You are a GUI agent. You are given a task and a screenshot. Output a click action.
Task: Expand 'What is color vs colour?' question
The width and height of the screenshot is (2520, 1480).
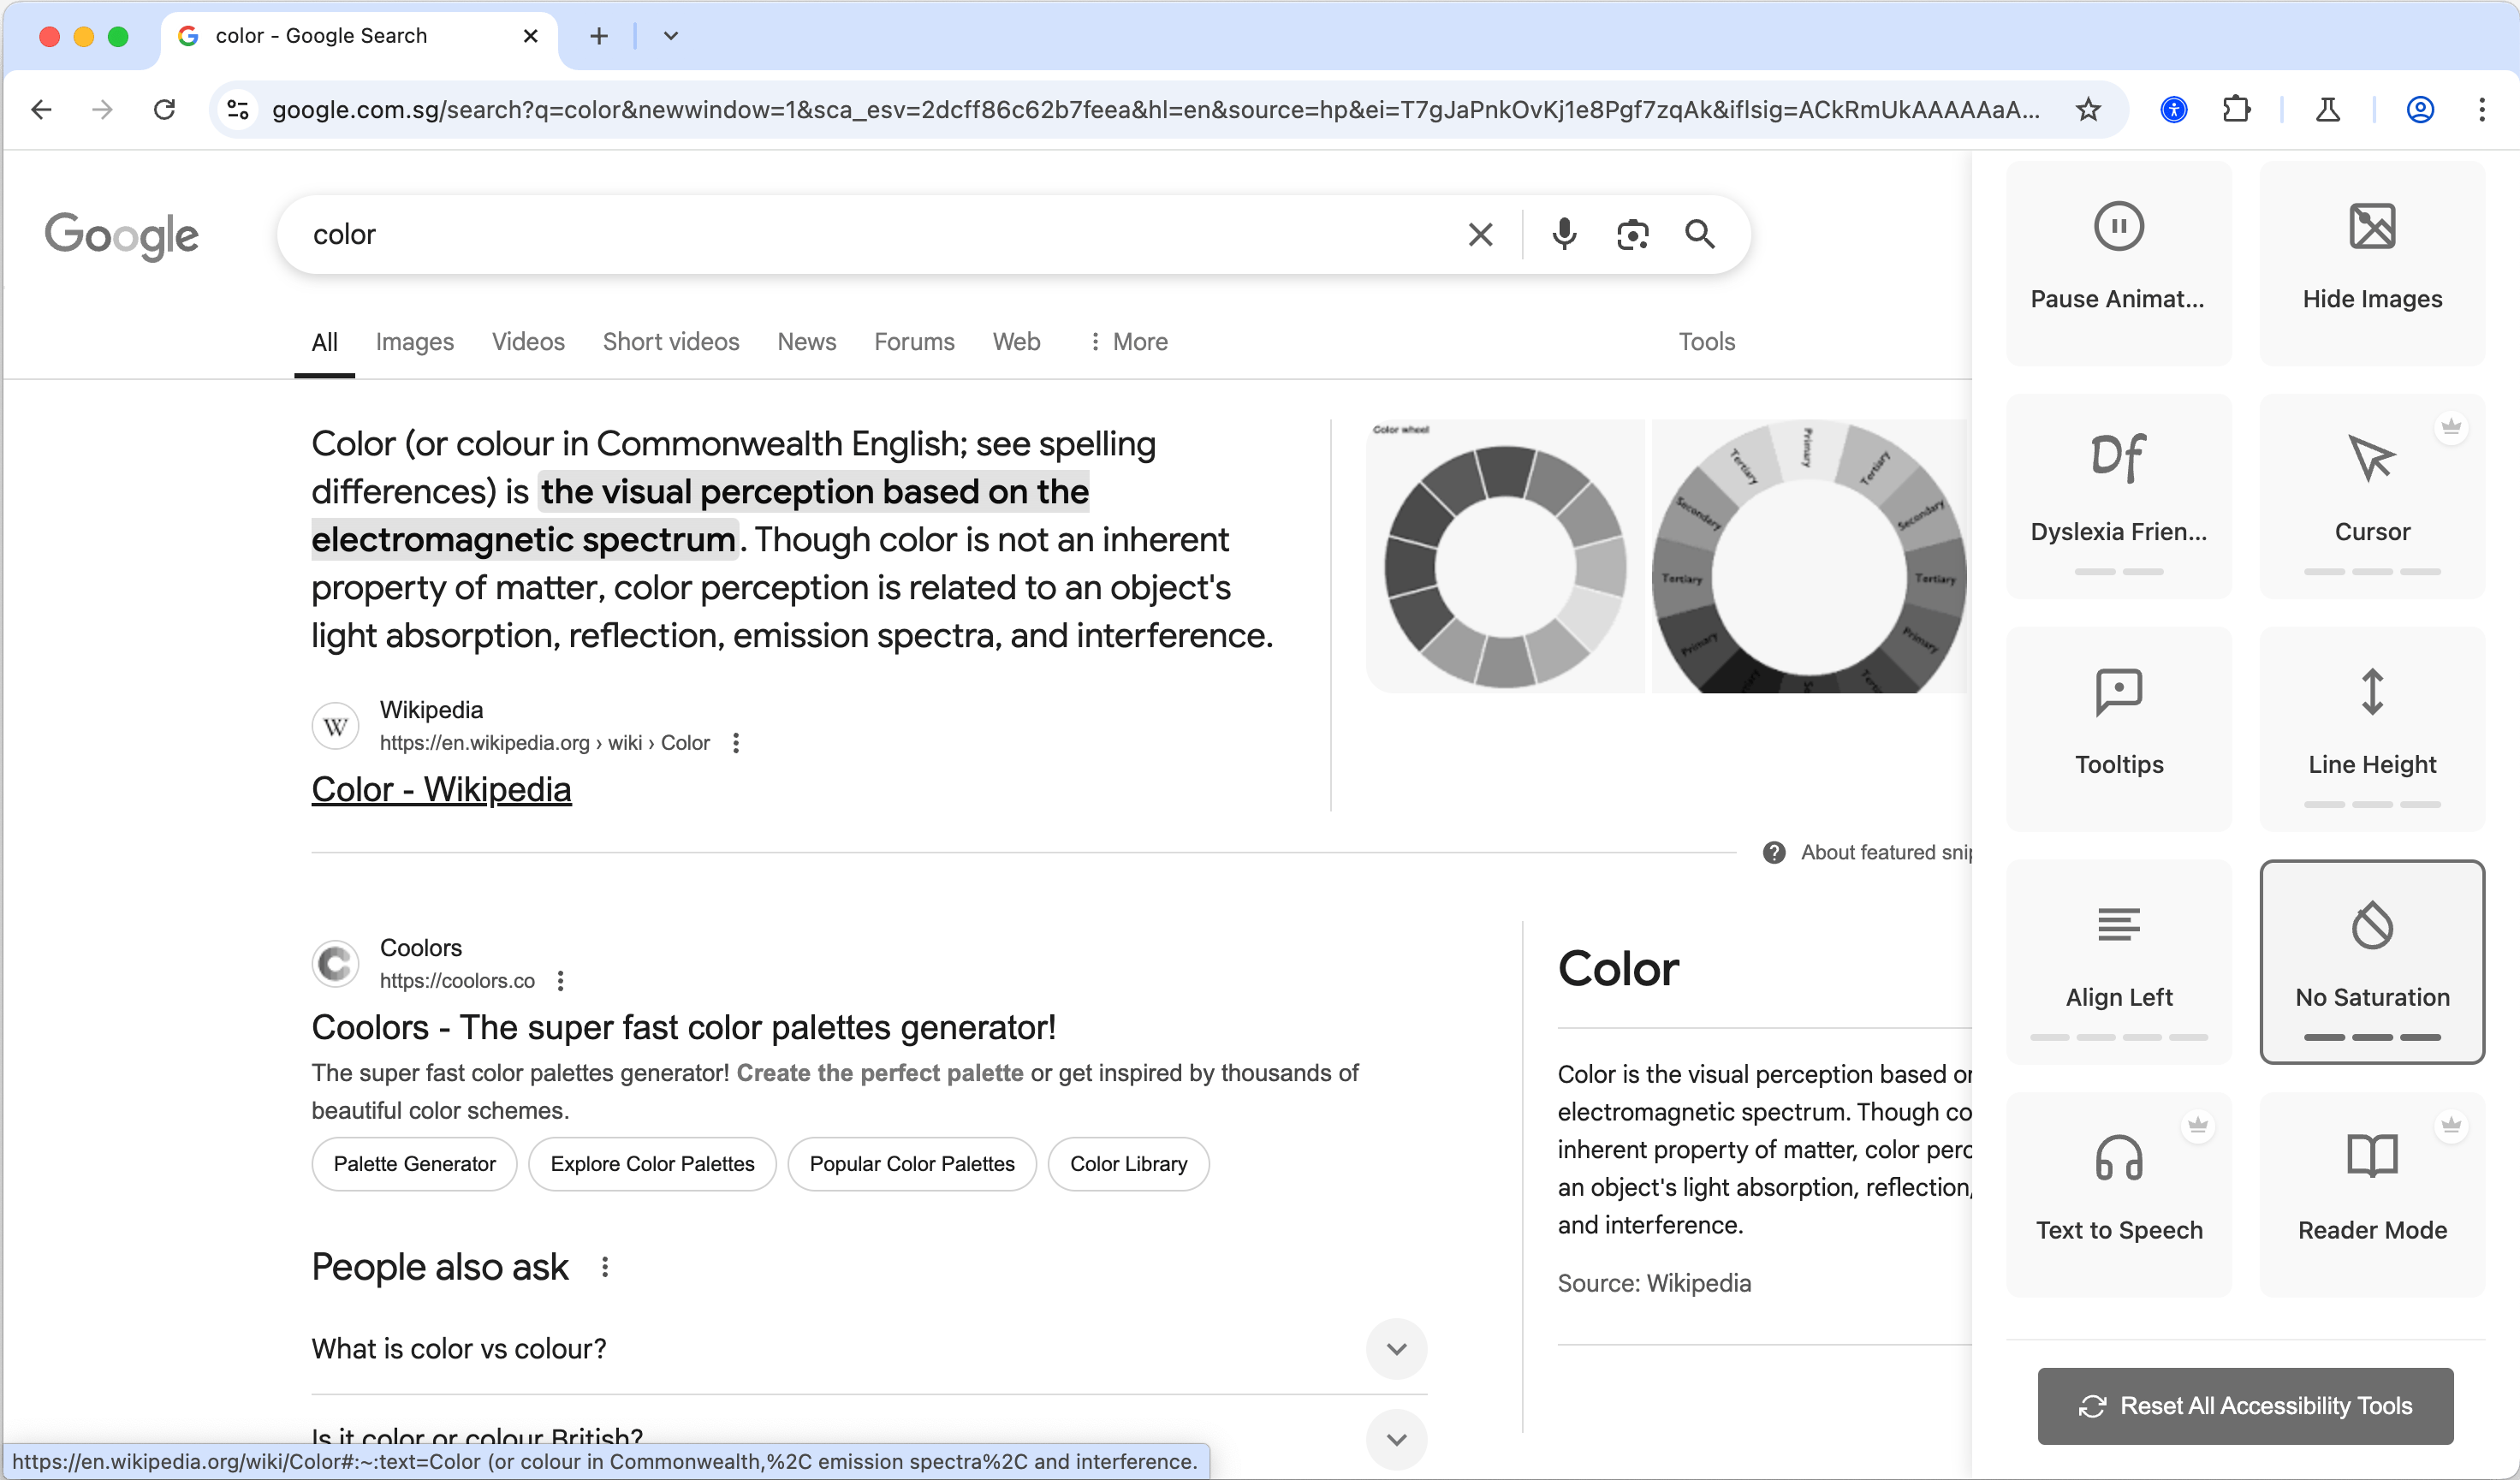tap(869, 1349)
